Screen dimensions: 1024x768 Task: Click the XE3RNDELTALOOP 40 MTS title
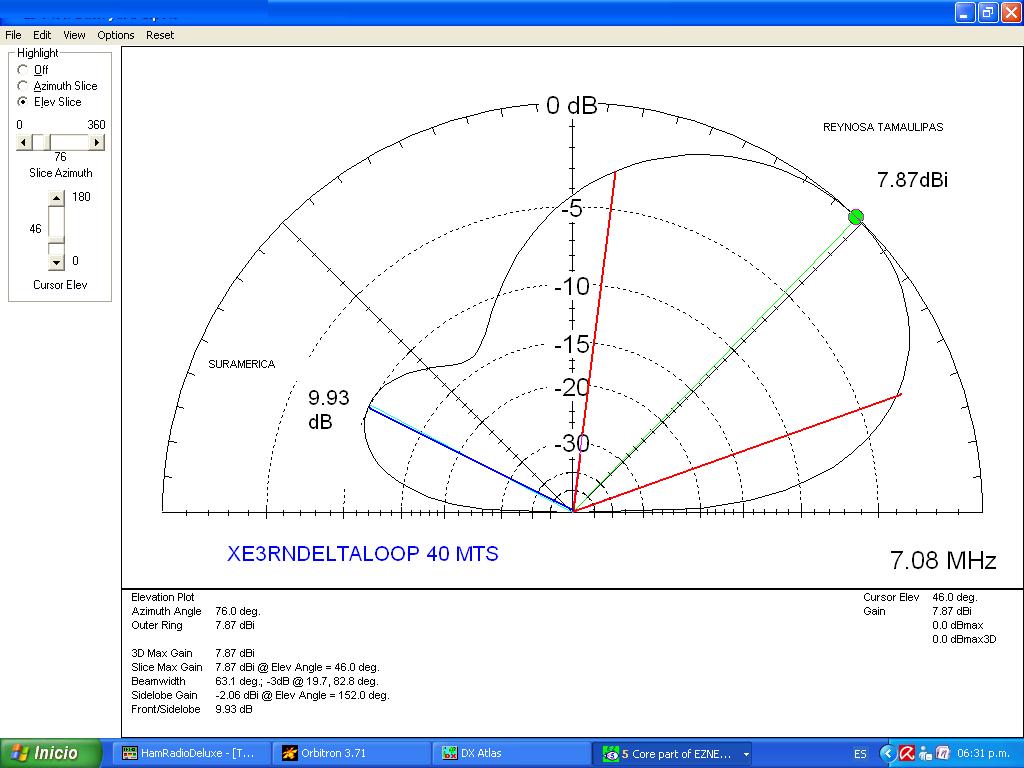363,554
